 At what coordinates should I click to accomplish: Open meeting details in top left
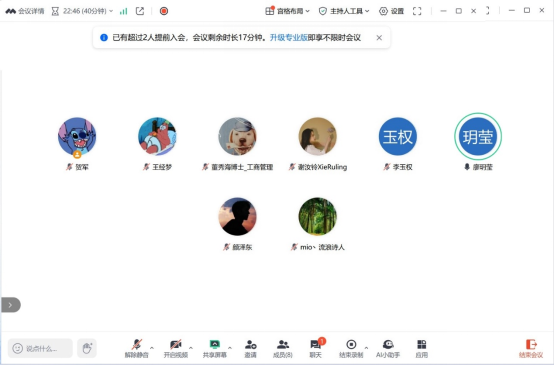tap(25, 11)
